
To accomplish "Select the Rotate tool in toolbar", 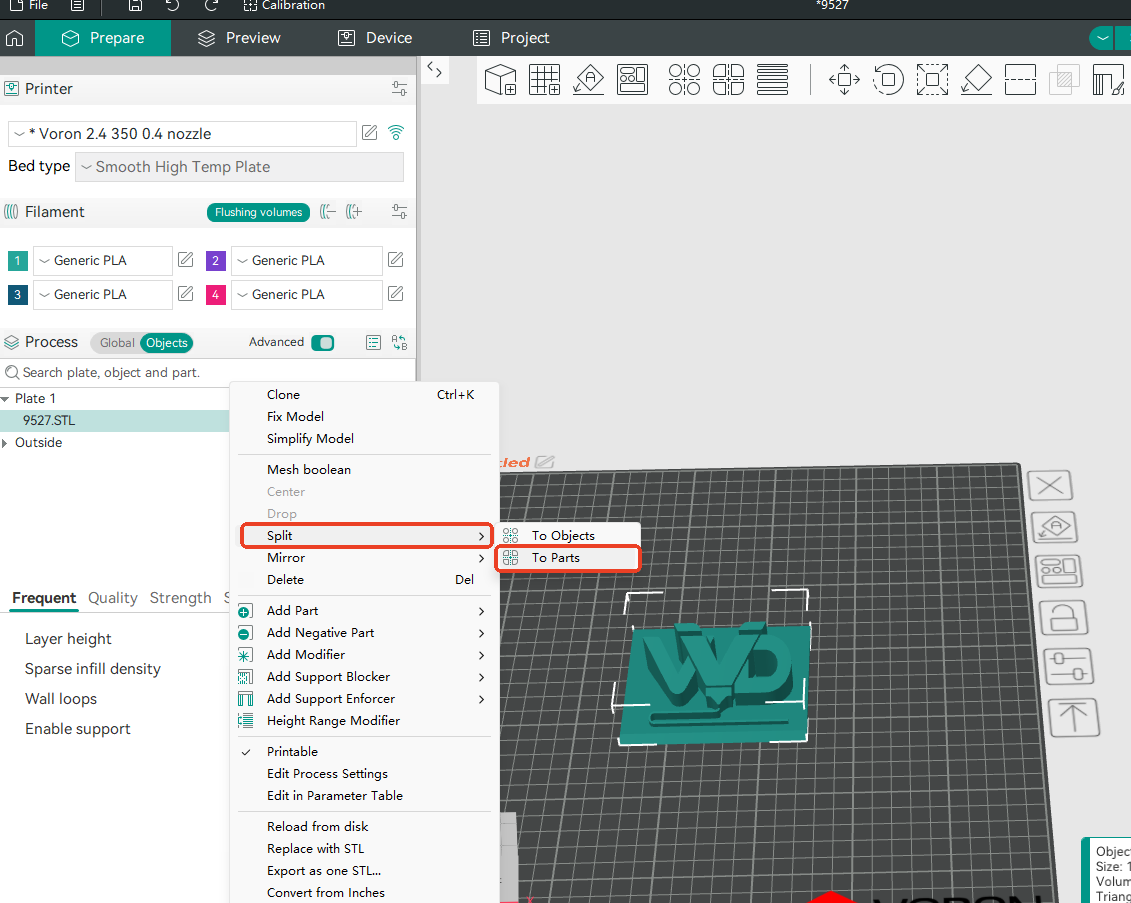I will tap(888, 80).
